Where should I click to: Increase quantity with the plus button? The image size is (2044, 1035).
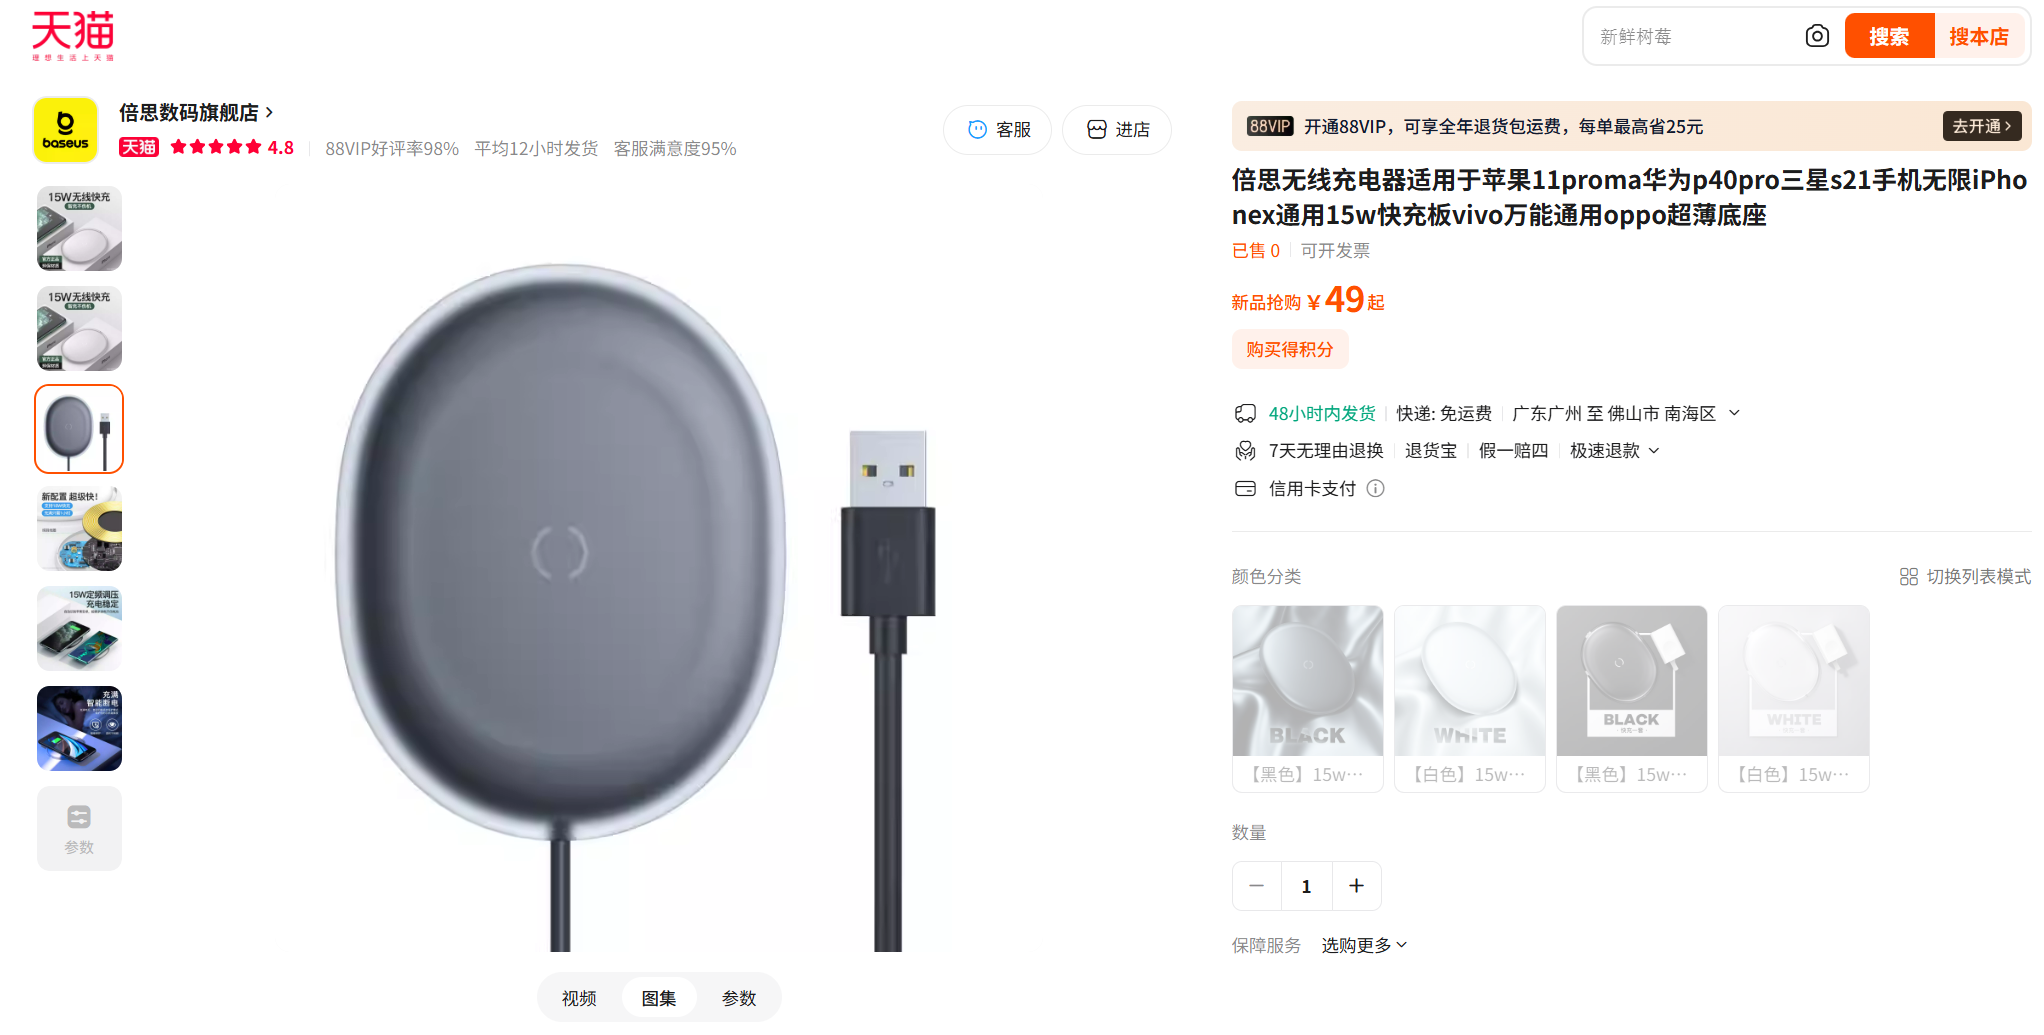[1356, 886]
